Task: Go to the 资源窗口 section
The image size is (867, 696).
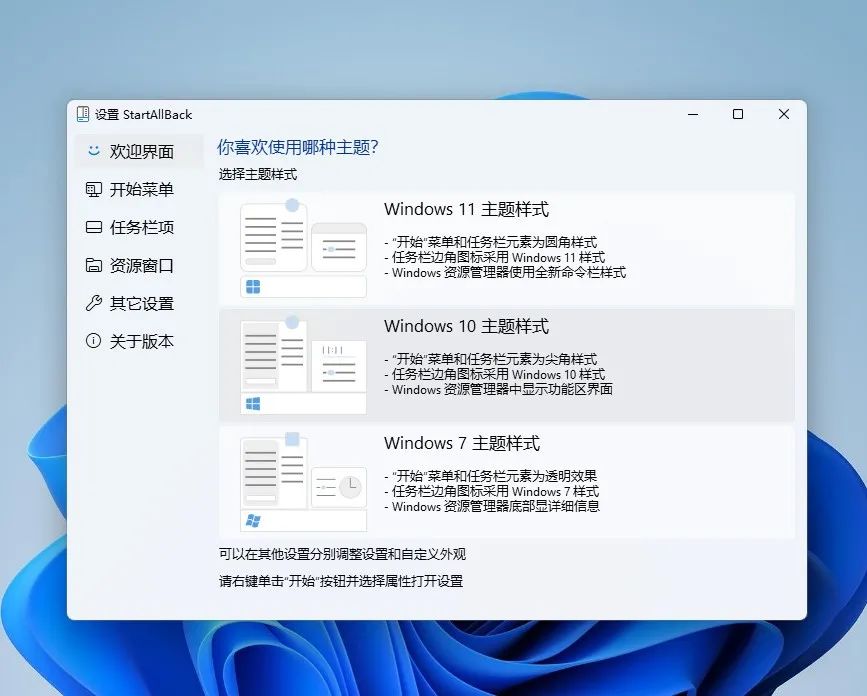Action: click(139, 265)
